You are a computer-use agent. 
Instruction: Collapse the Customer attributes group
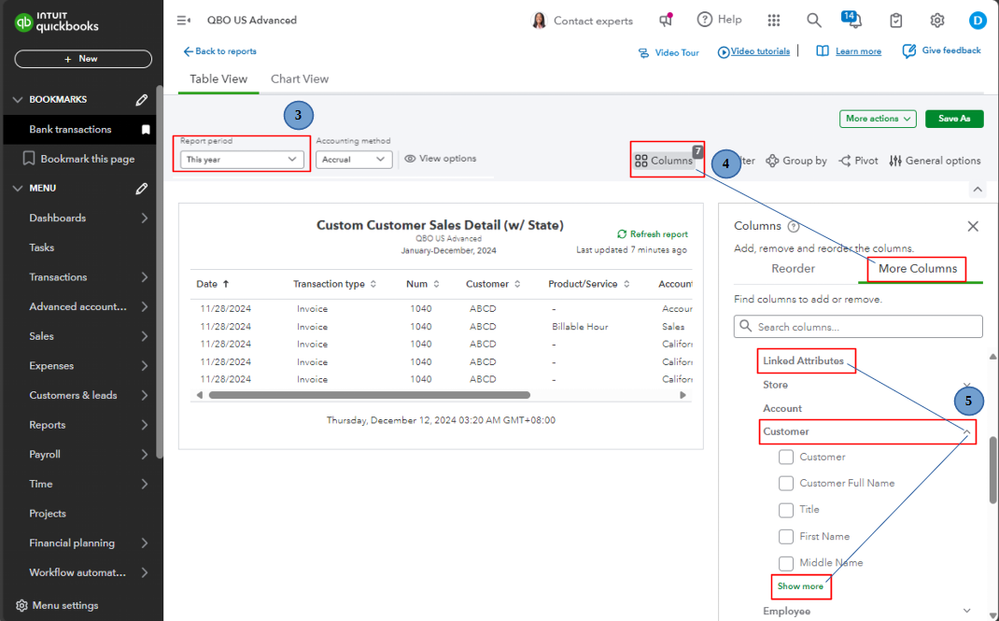pos(967,432)
